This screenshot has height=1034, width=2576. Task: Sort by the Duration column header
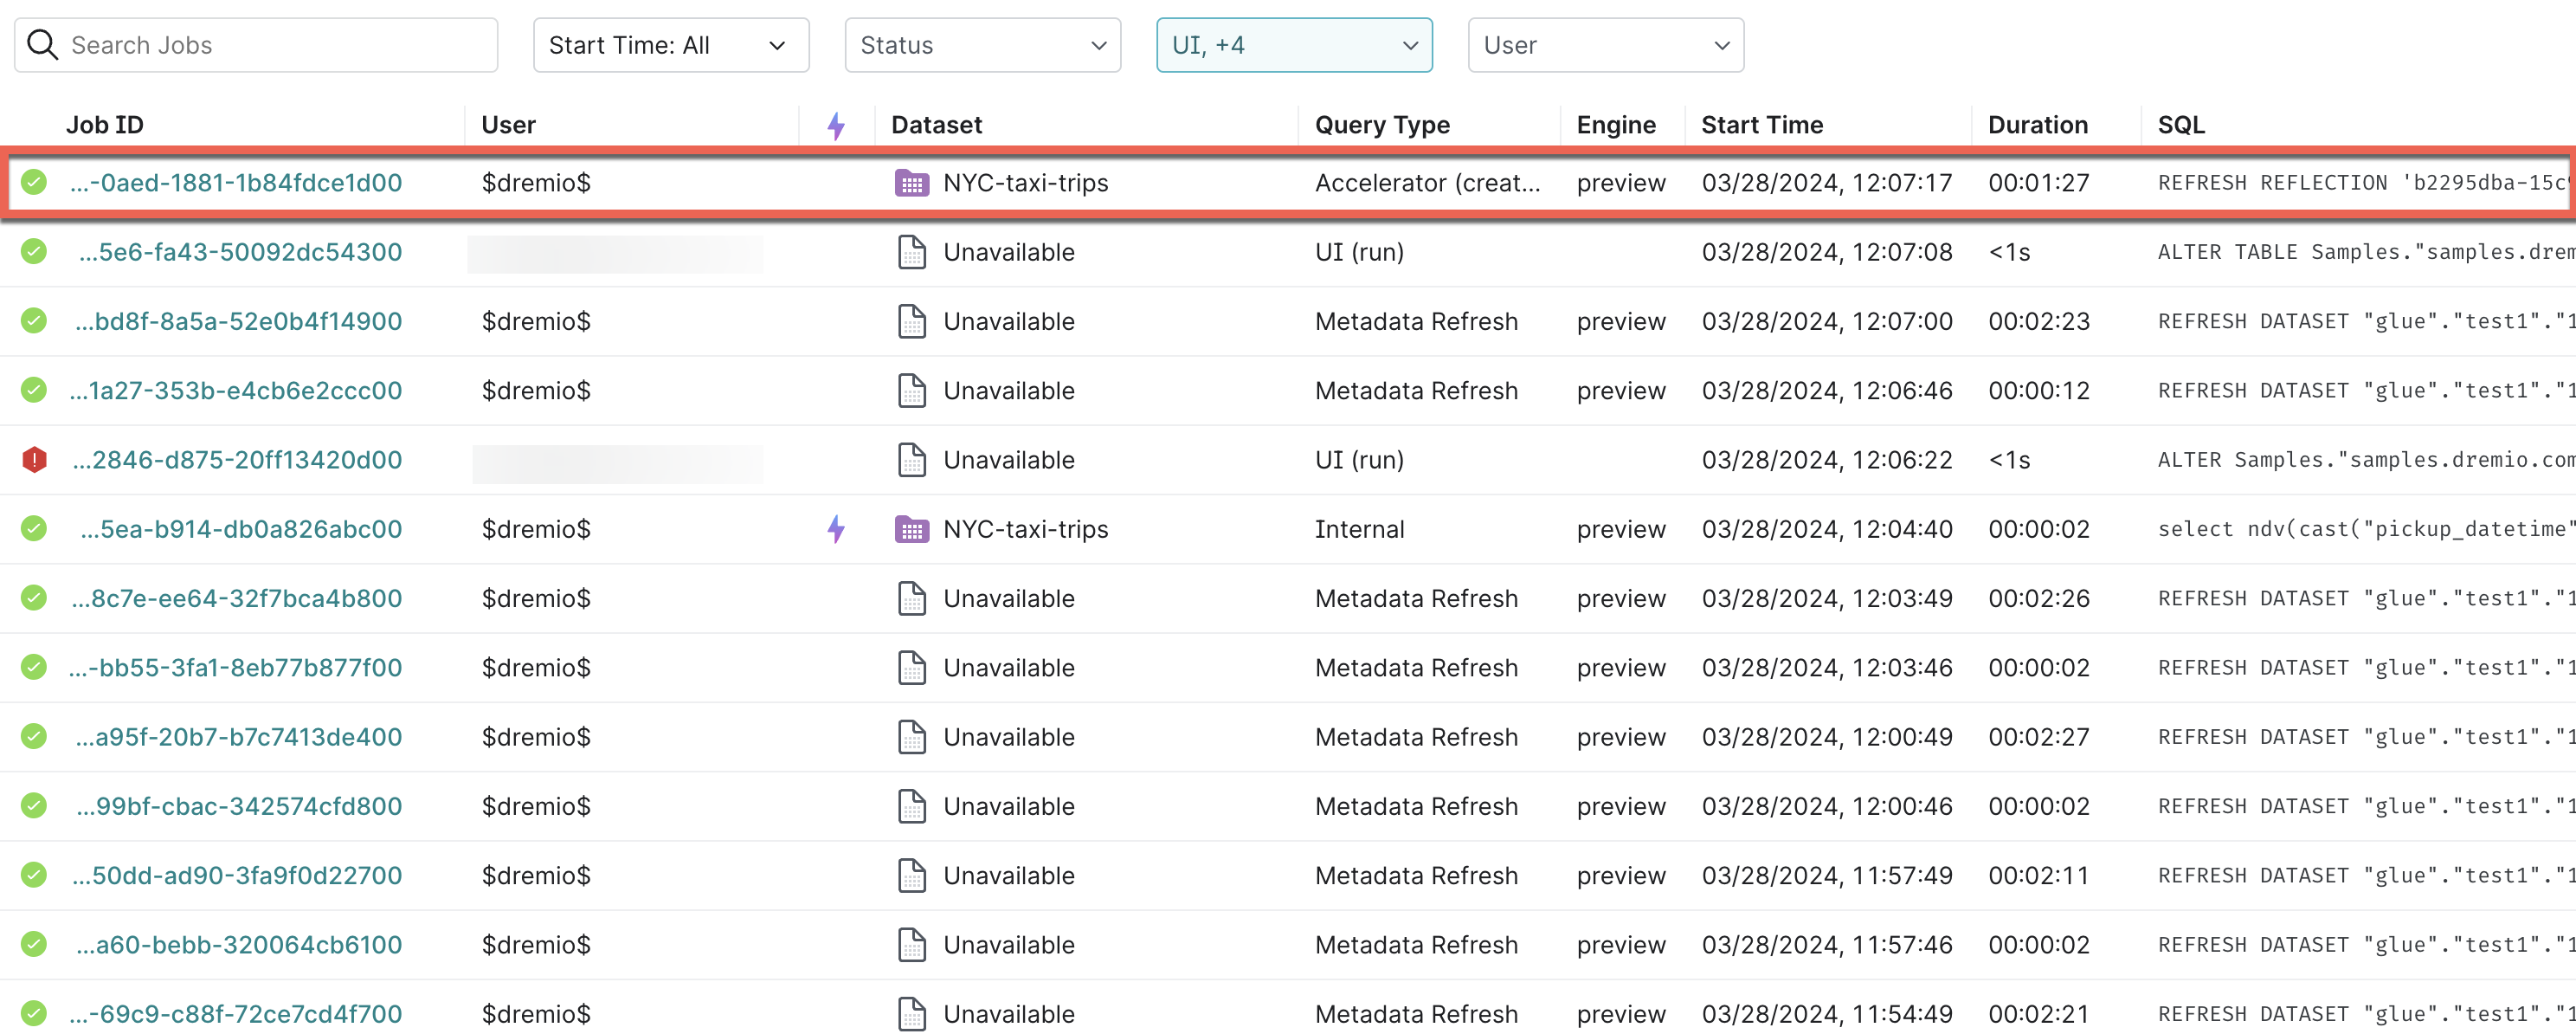[x=2037, y=125]
